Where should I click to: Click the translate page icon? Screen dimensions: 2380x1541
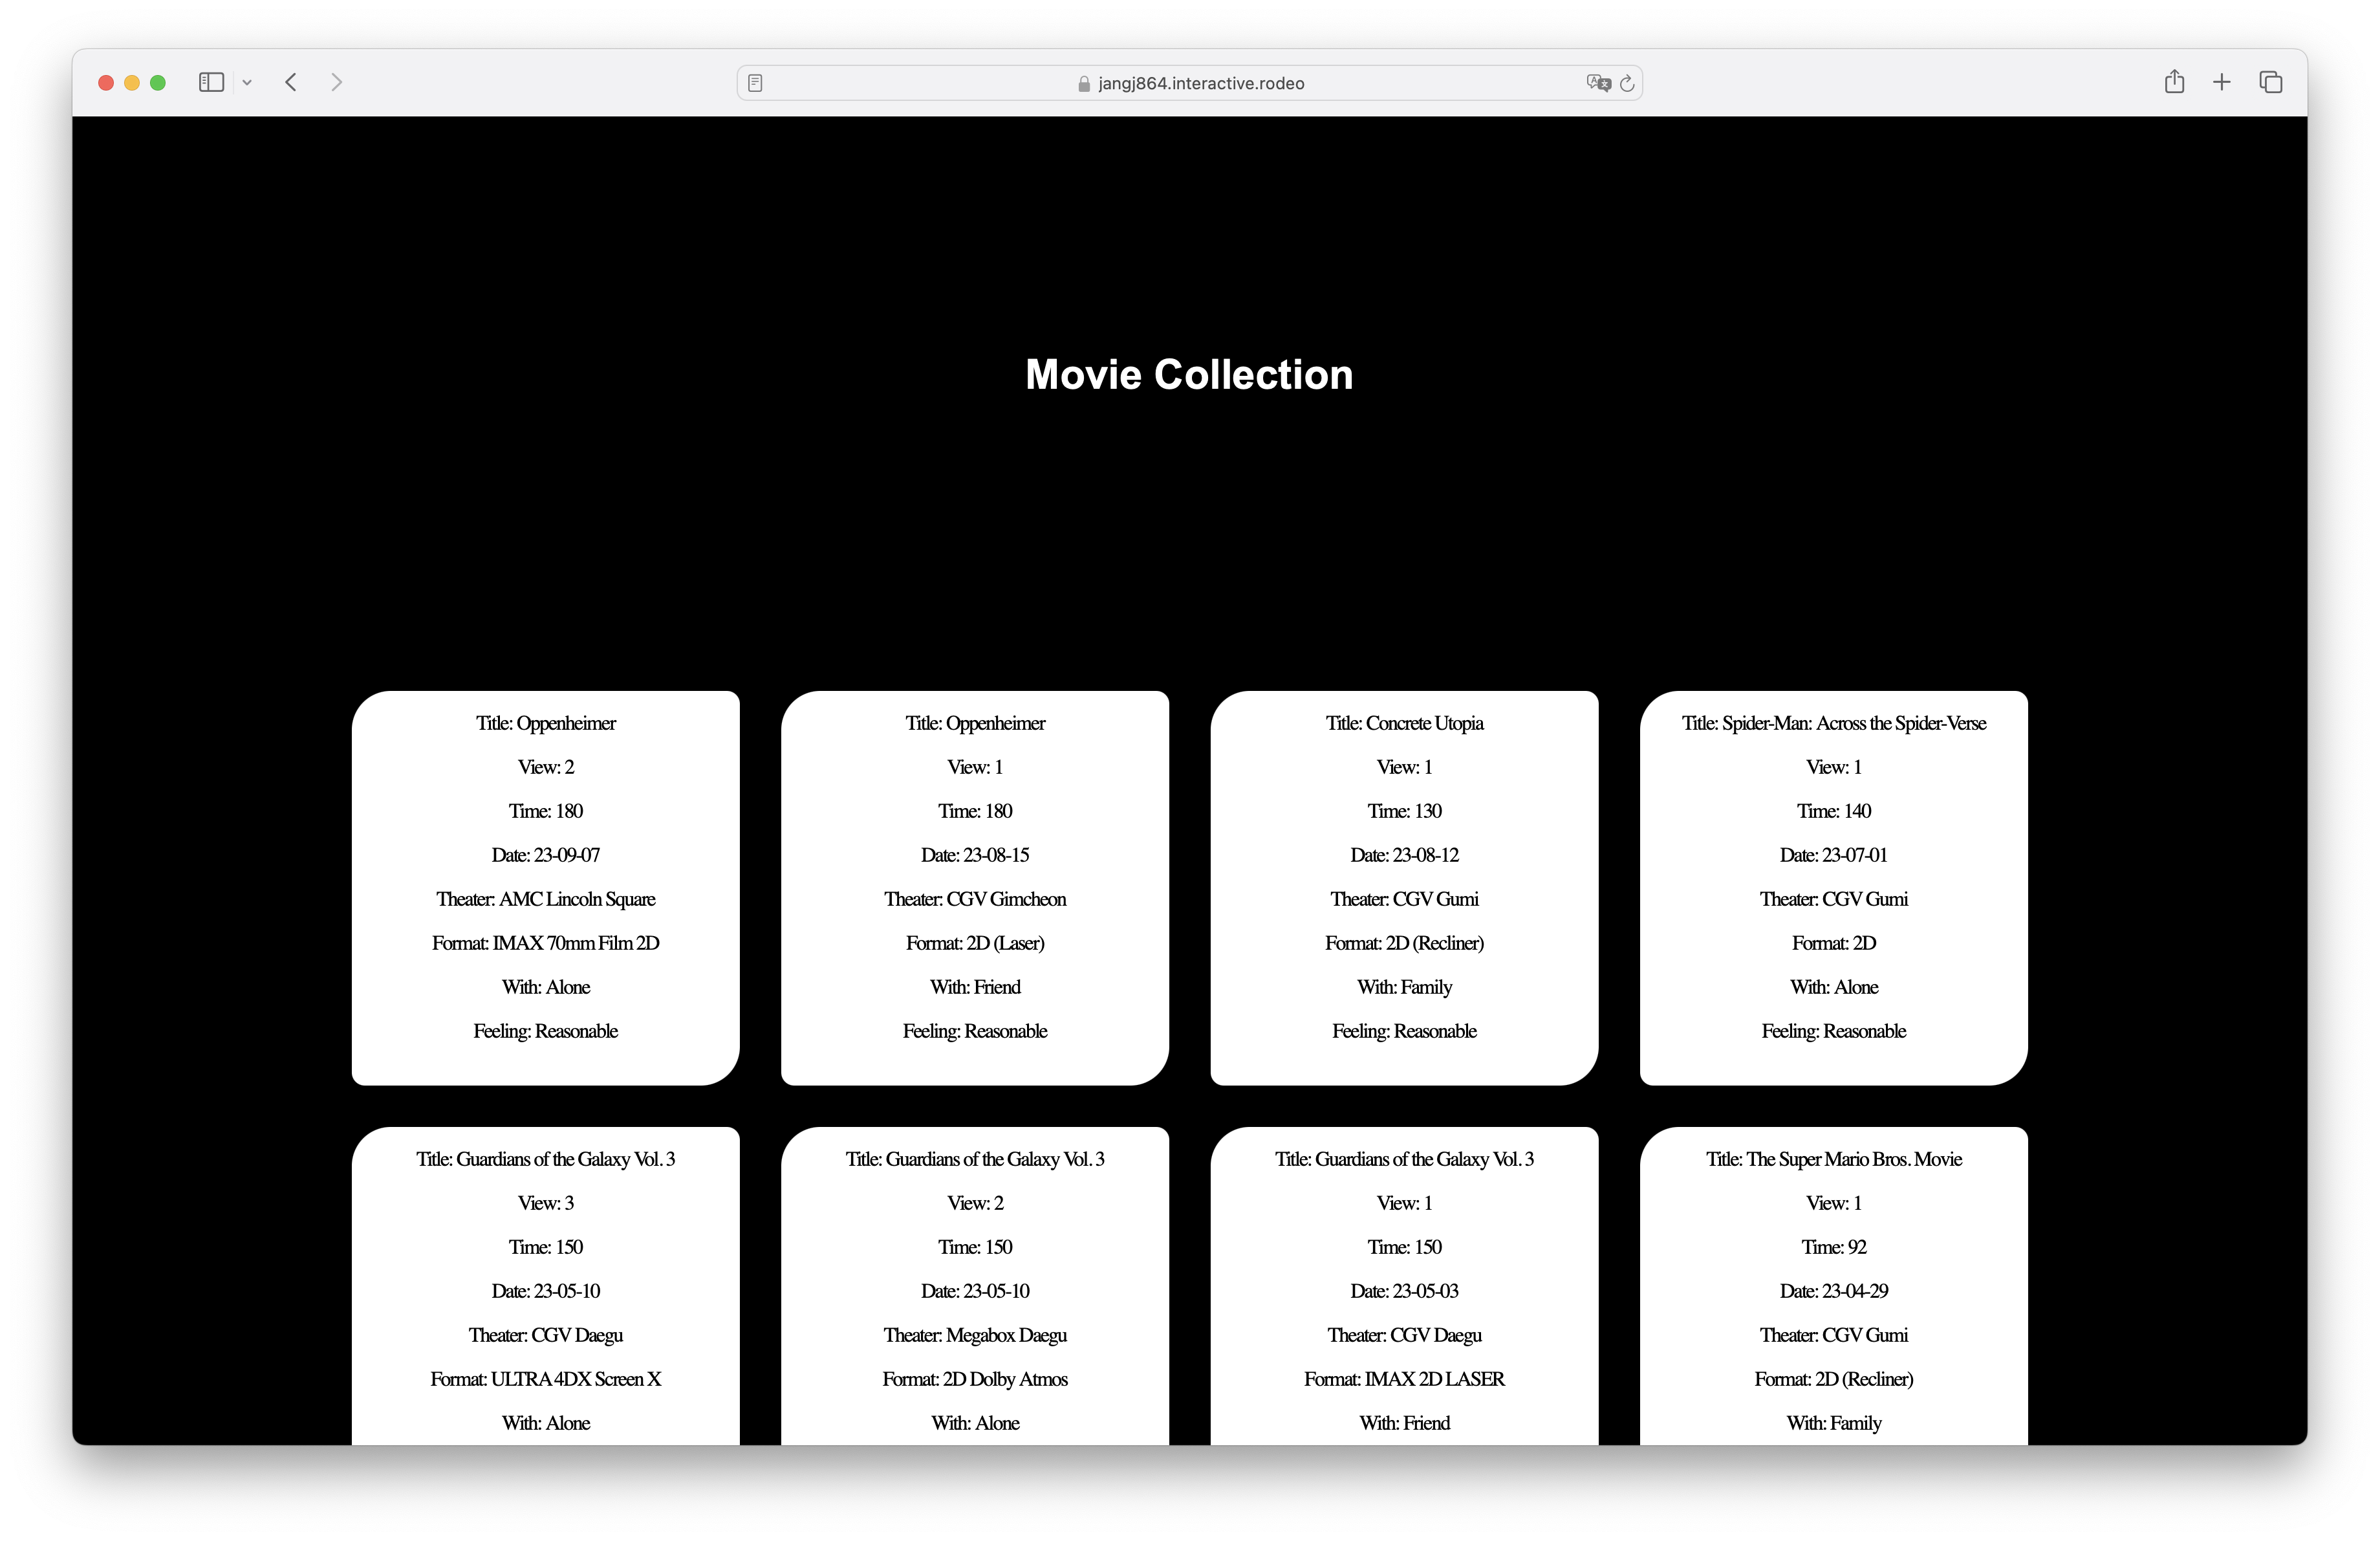coord(1597,83)
